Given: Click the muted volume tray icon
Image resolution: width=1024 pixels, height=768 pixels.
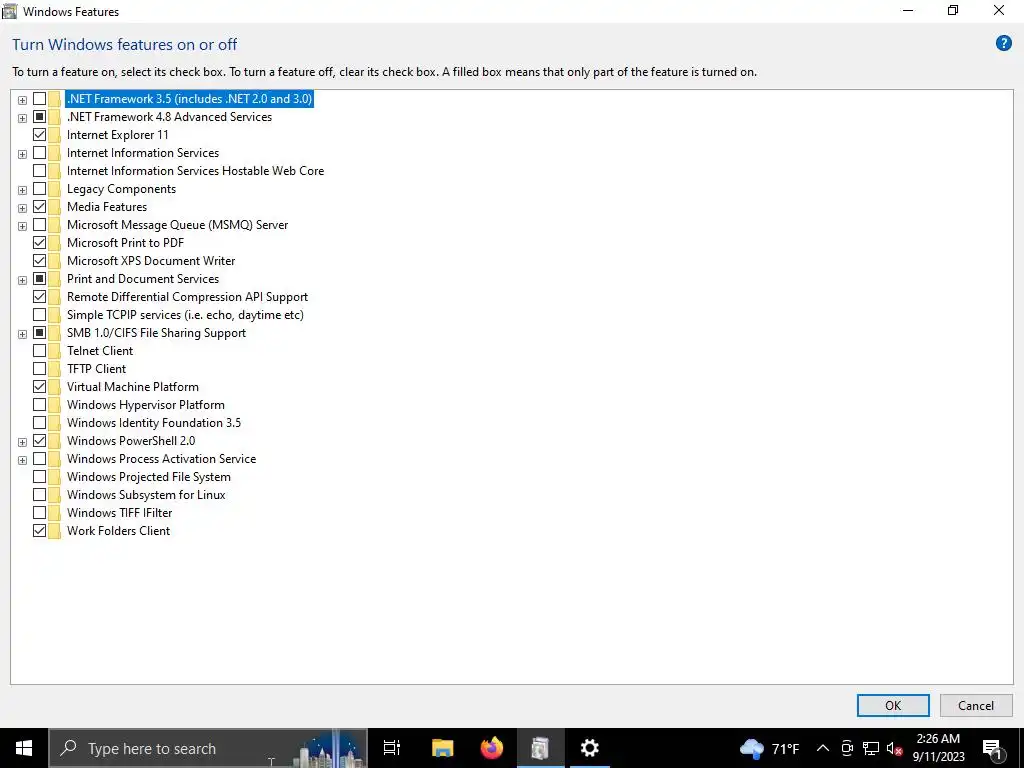Looking at the screenshot, I should point(894,748).
